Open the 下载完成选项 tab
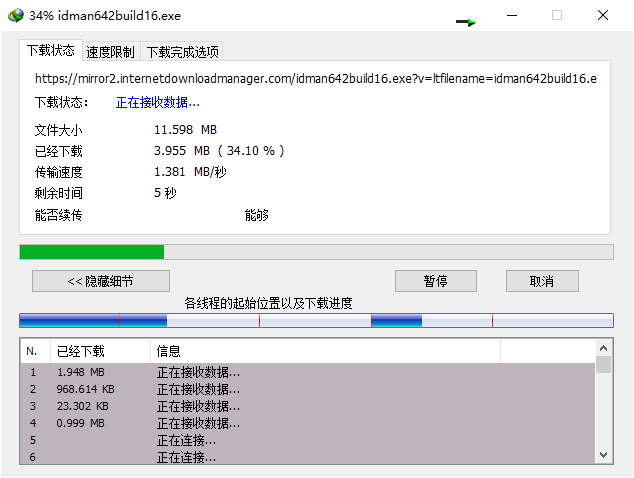Screen dimensions: 634x478 (x=182, y=52)
